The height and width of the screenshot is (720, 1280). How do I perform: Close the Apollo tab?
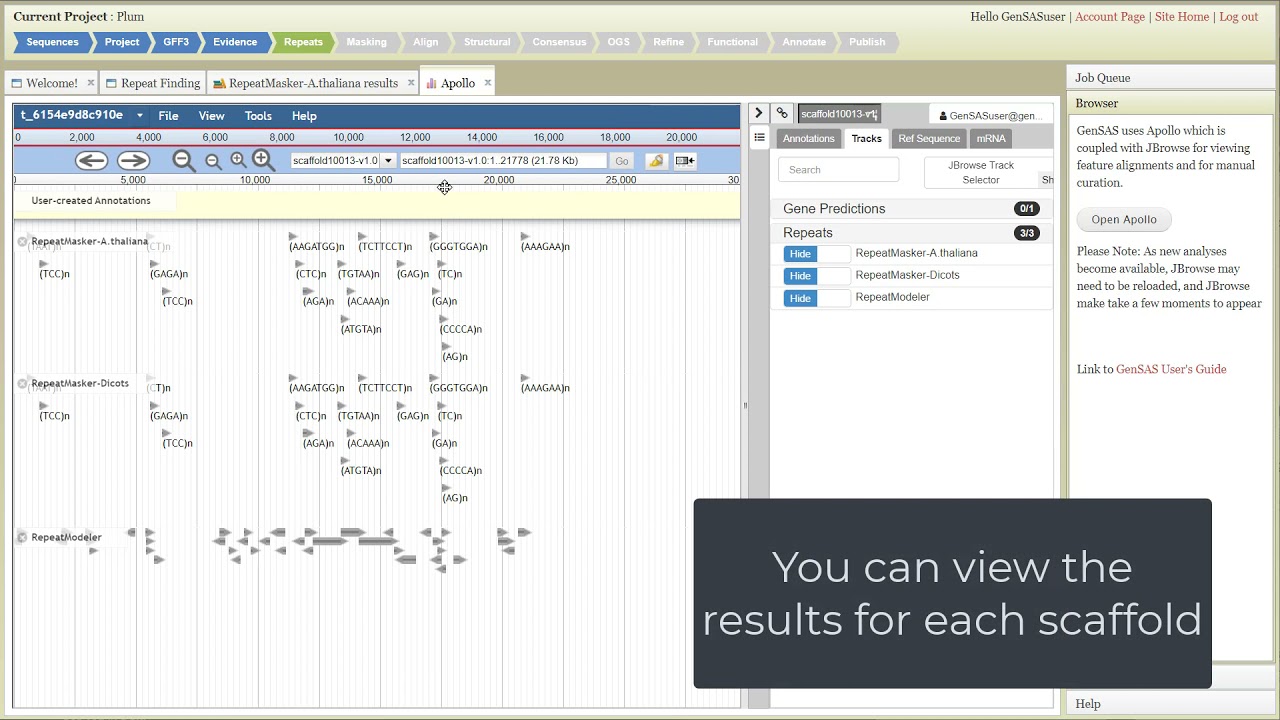(487, 83)
